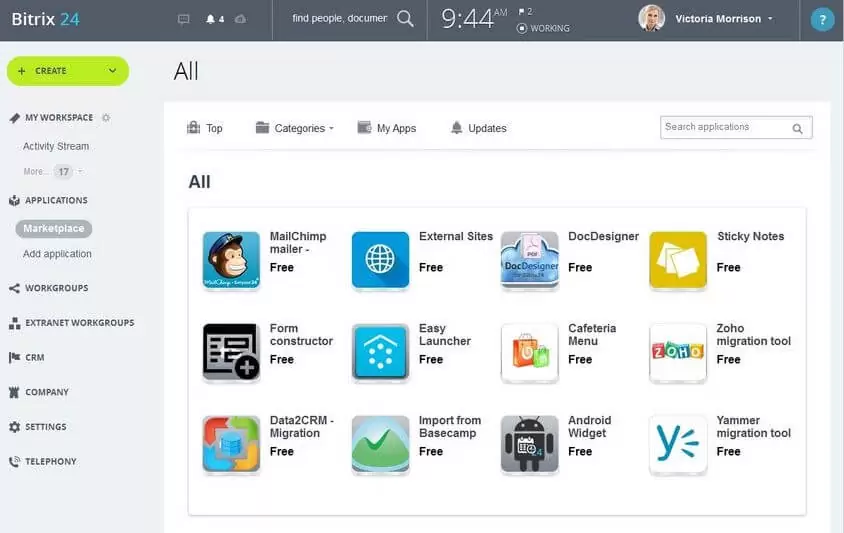Open notifications bell with 4 alerts
Viewport: 844px width, 533px height.
pyautogui.click(x=215, y=19)
